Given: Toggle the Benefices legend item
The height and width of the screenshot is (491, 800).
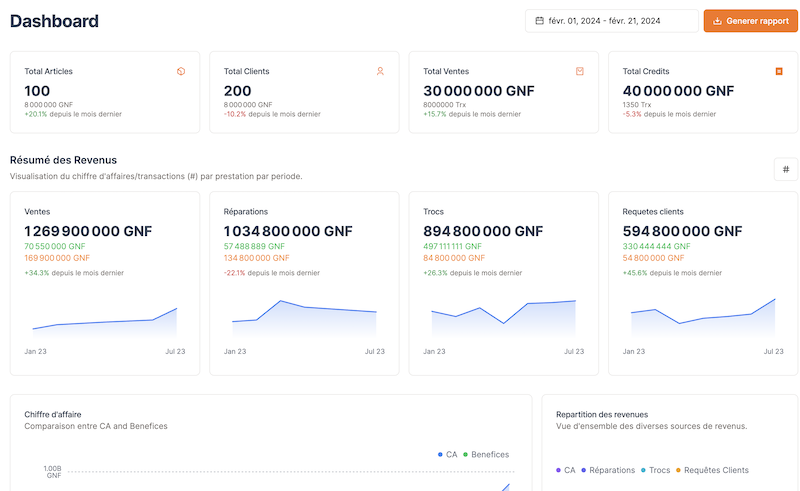Looking at the screenshot, I should (485, 454).
